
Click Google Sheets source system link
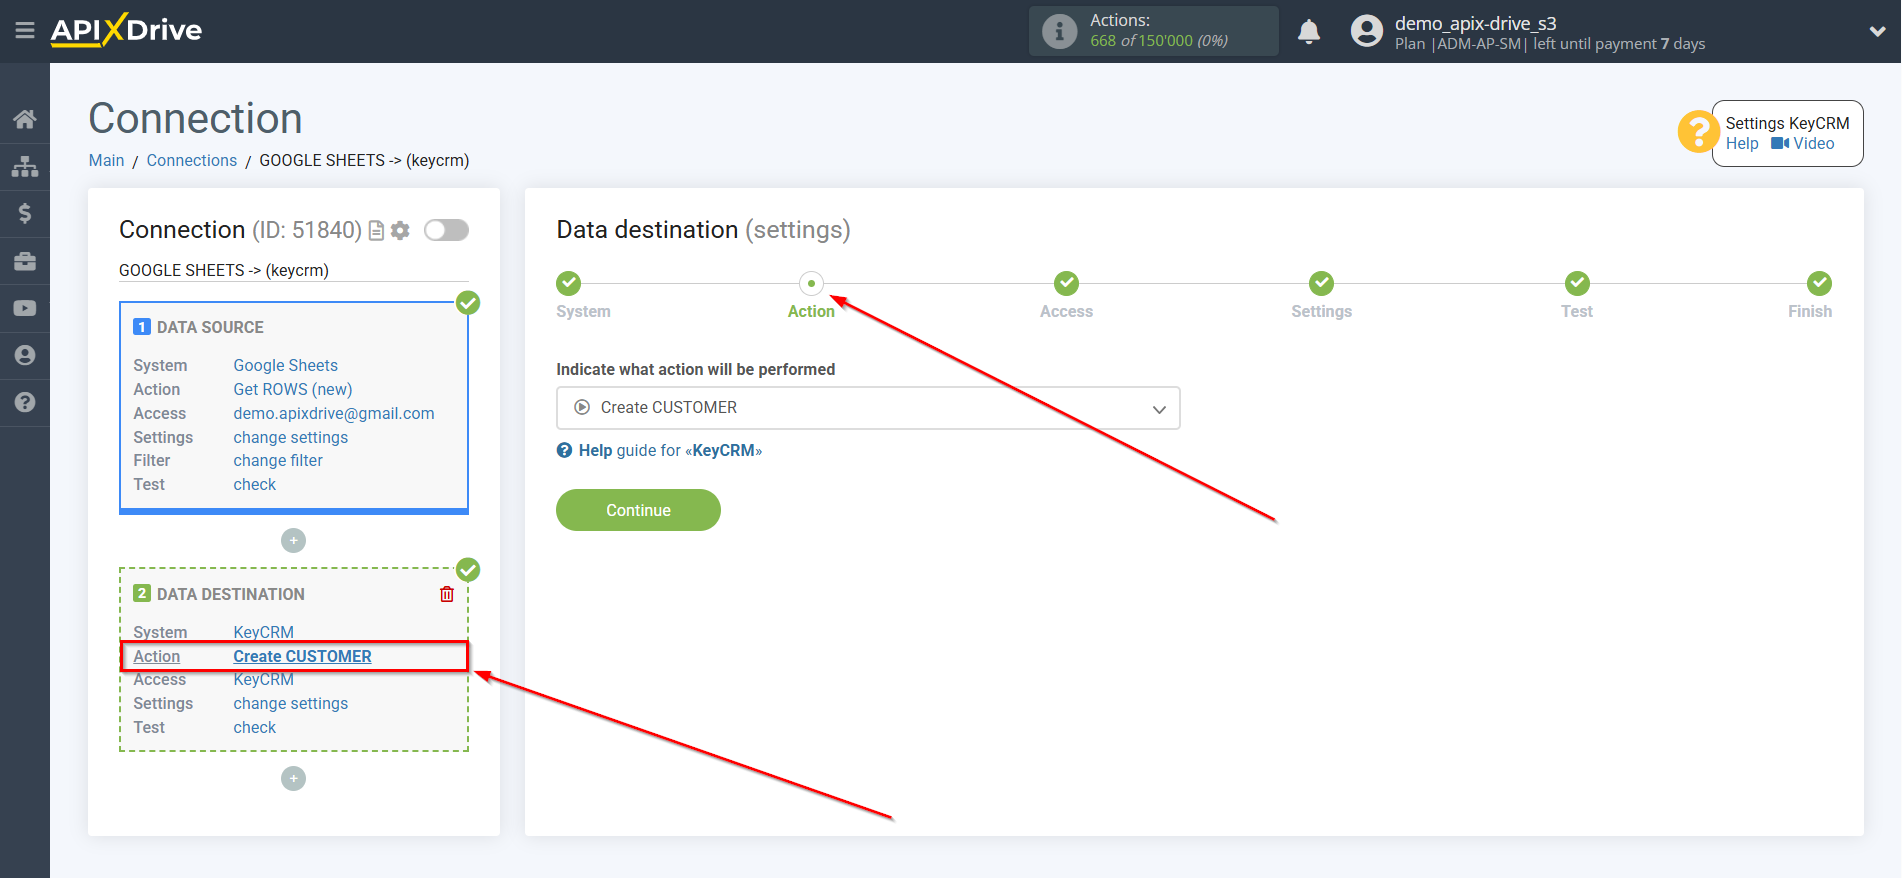(286, 366)
